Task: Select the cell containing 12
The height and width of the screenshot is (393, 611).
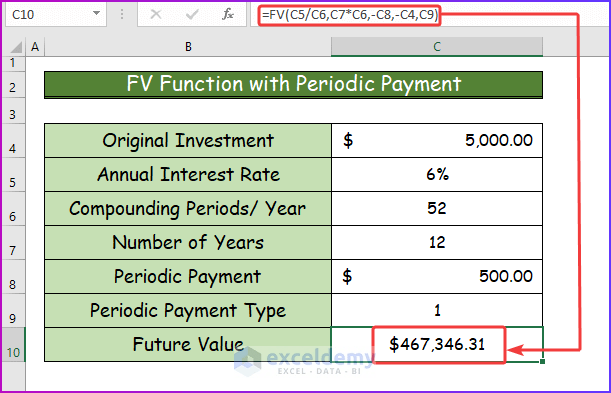Action: point(437,242)
